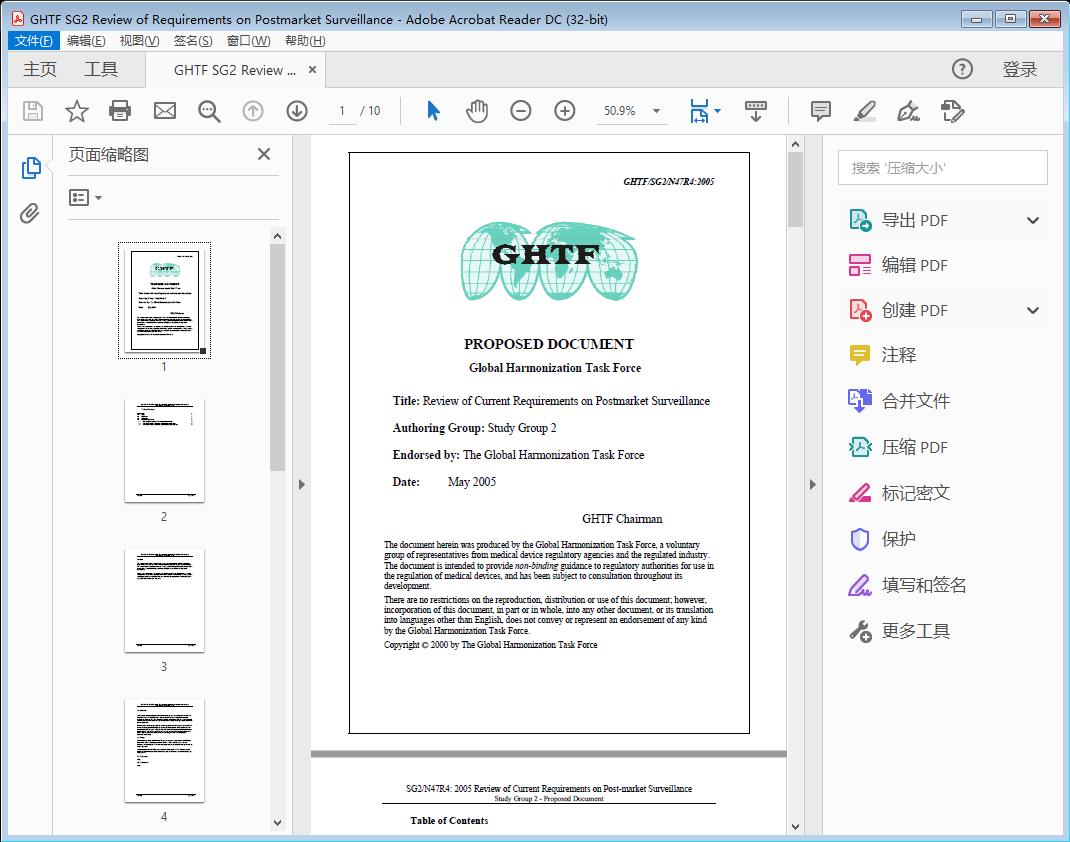
Task: Open the 注释 comment tool
Action: 882,355
